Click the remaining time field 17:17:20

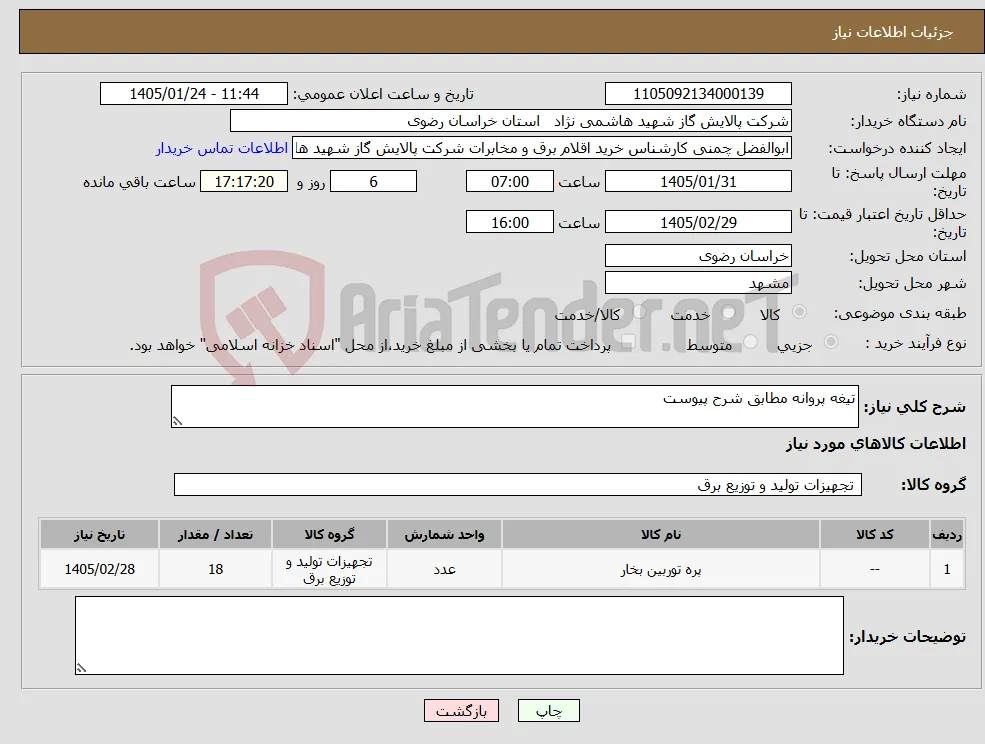click(244, 182)
